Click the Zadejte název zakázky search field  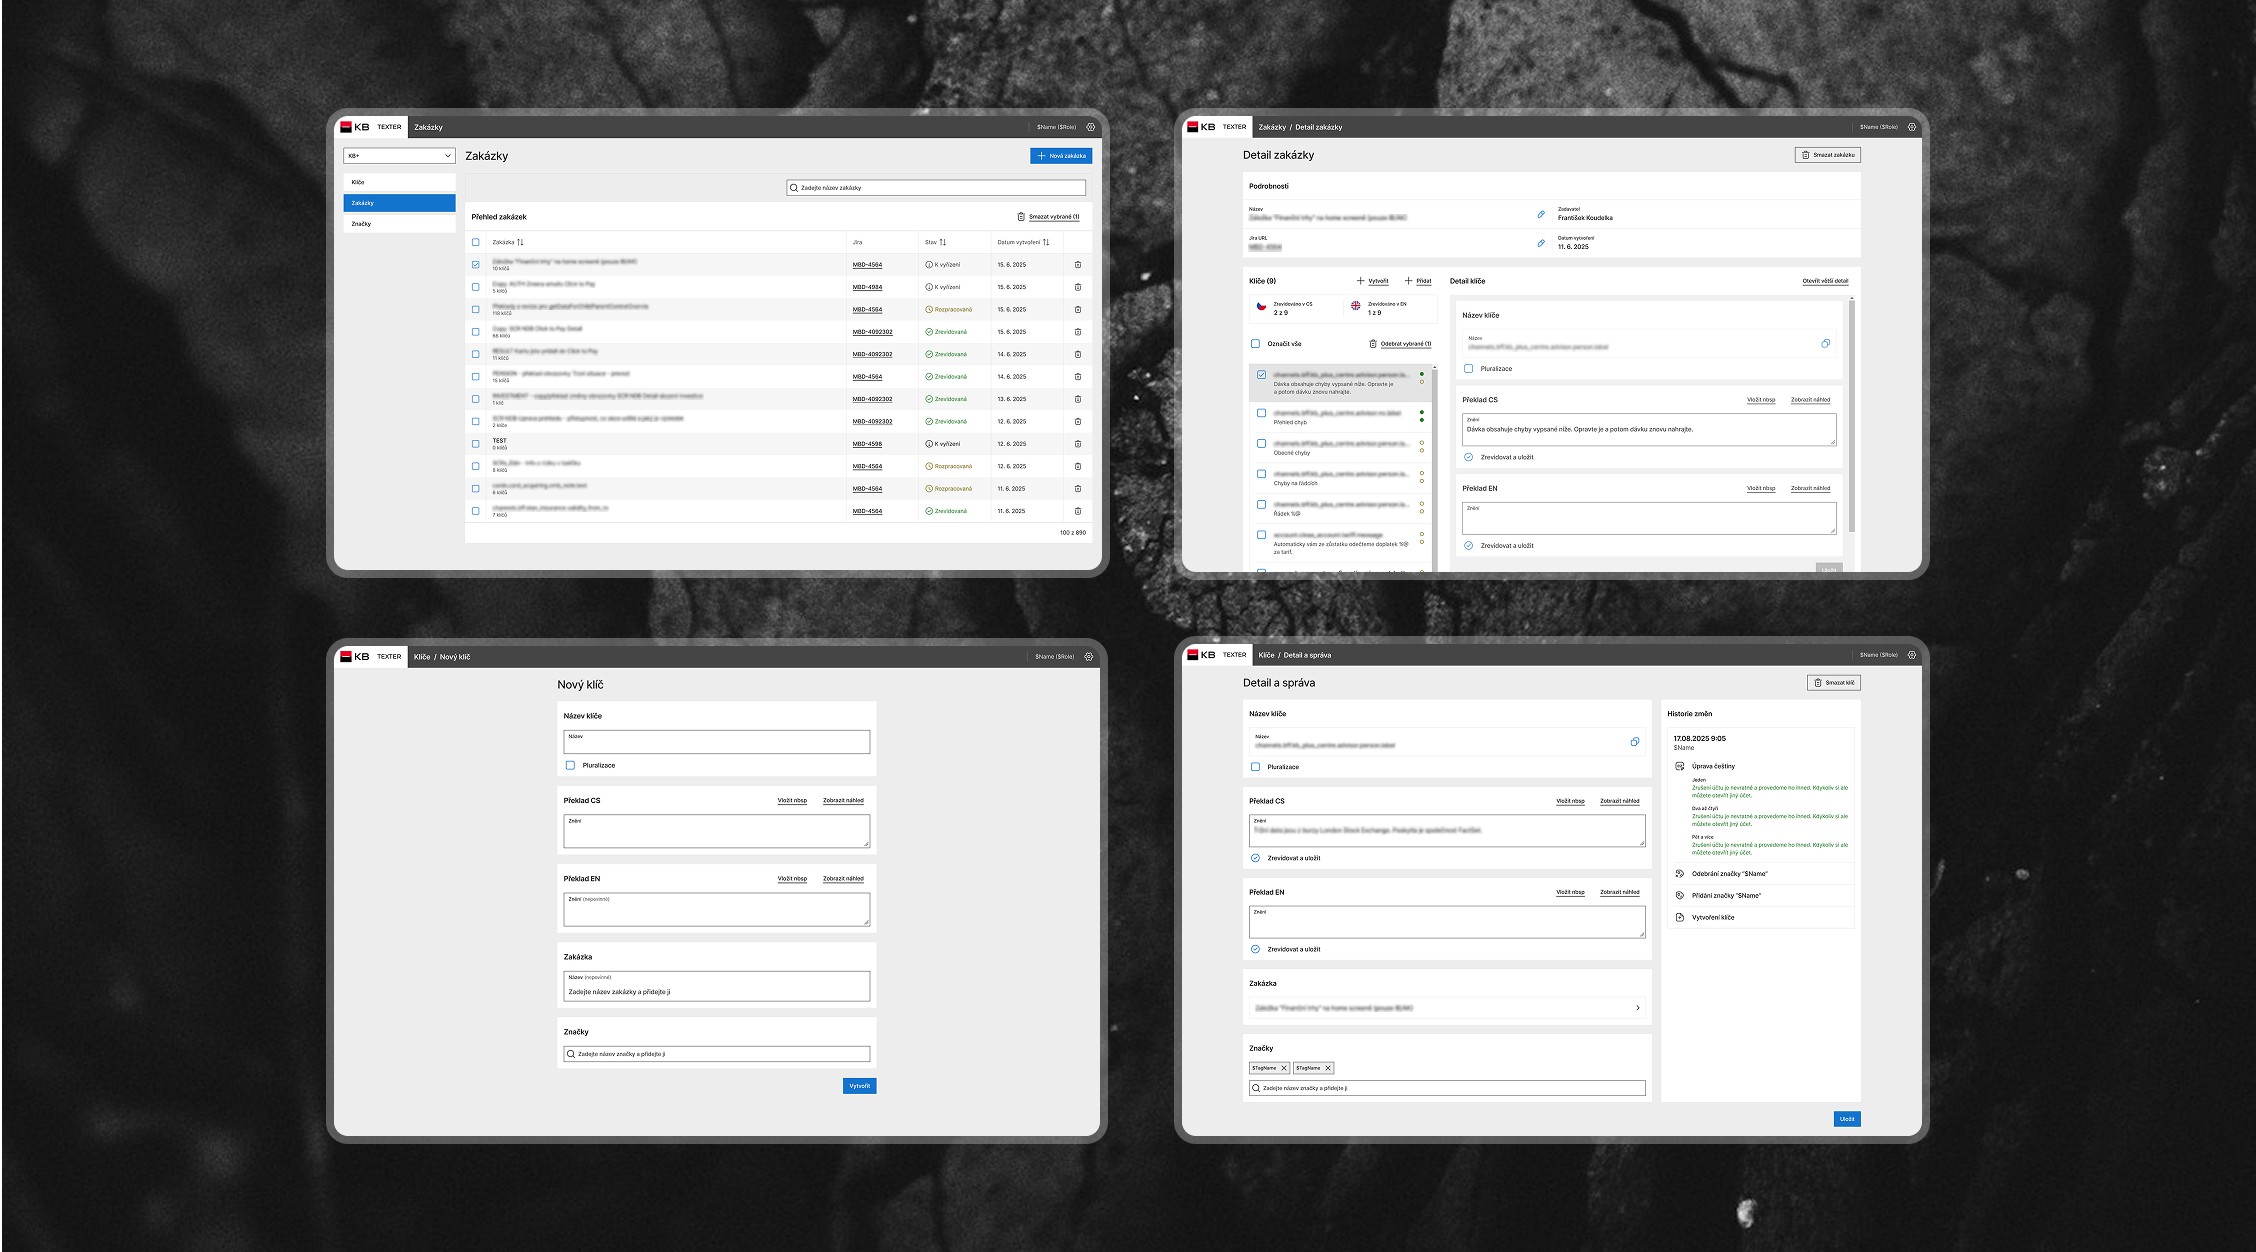935,188
